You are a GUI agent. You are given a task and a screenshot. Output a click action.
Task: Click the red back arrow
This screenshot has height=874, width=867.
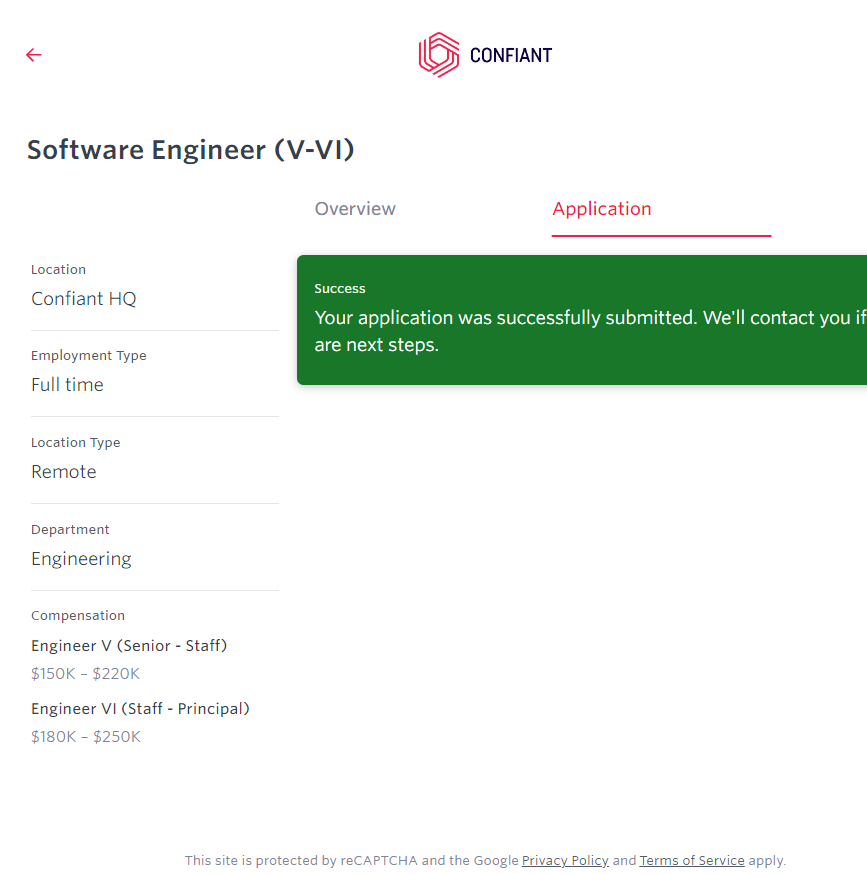tap(34, 55)
